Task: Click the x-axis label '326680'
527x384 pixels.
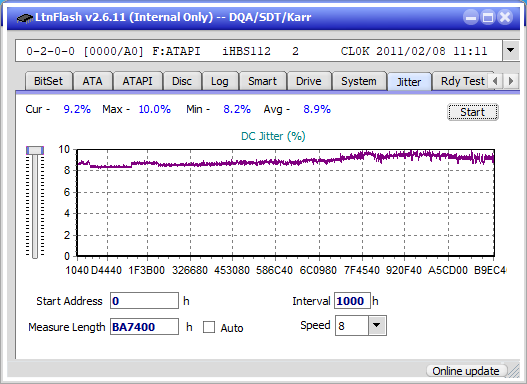Action: pos(190,270)
